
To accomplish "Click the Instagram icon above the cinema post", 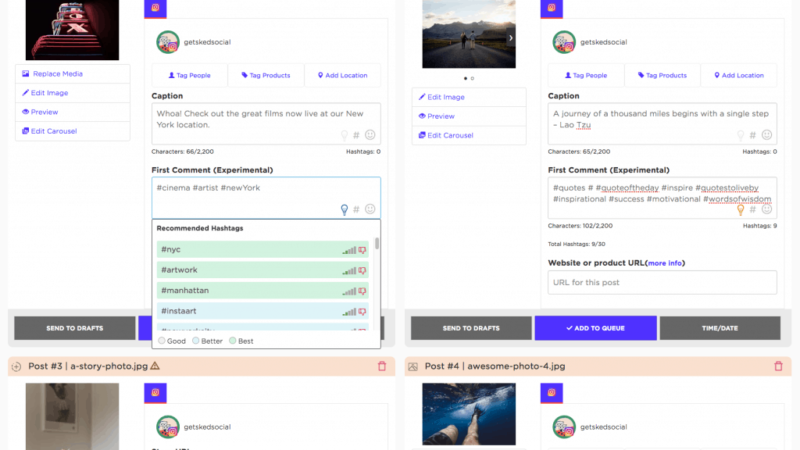I will click(x=155, y=8).
